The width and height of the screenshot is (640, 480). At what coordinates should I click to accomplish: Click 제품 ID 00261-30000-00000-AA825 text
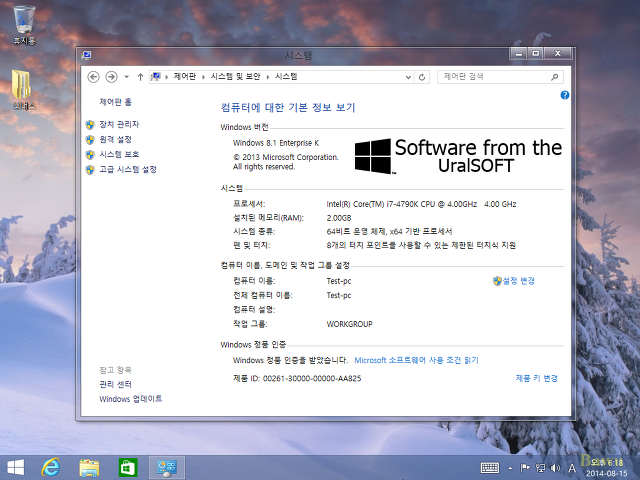click(297, 378)
